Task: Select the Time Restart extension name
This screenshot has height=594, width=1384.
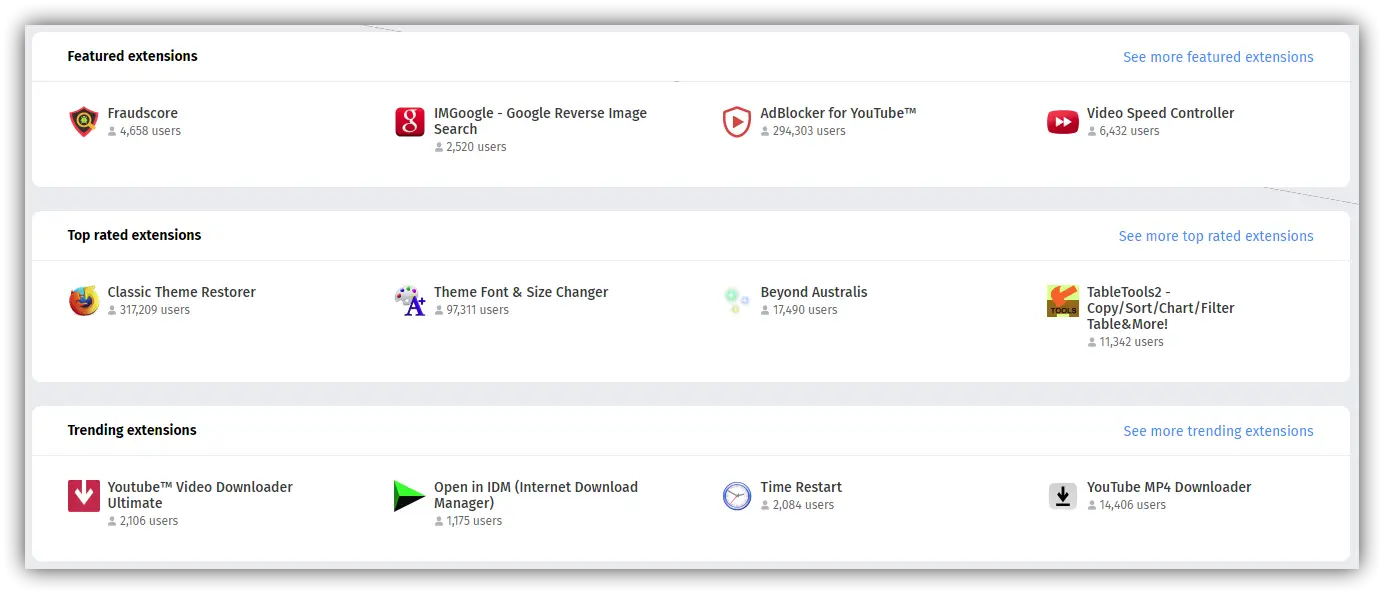Action: click(x=800, y=487)
